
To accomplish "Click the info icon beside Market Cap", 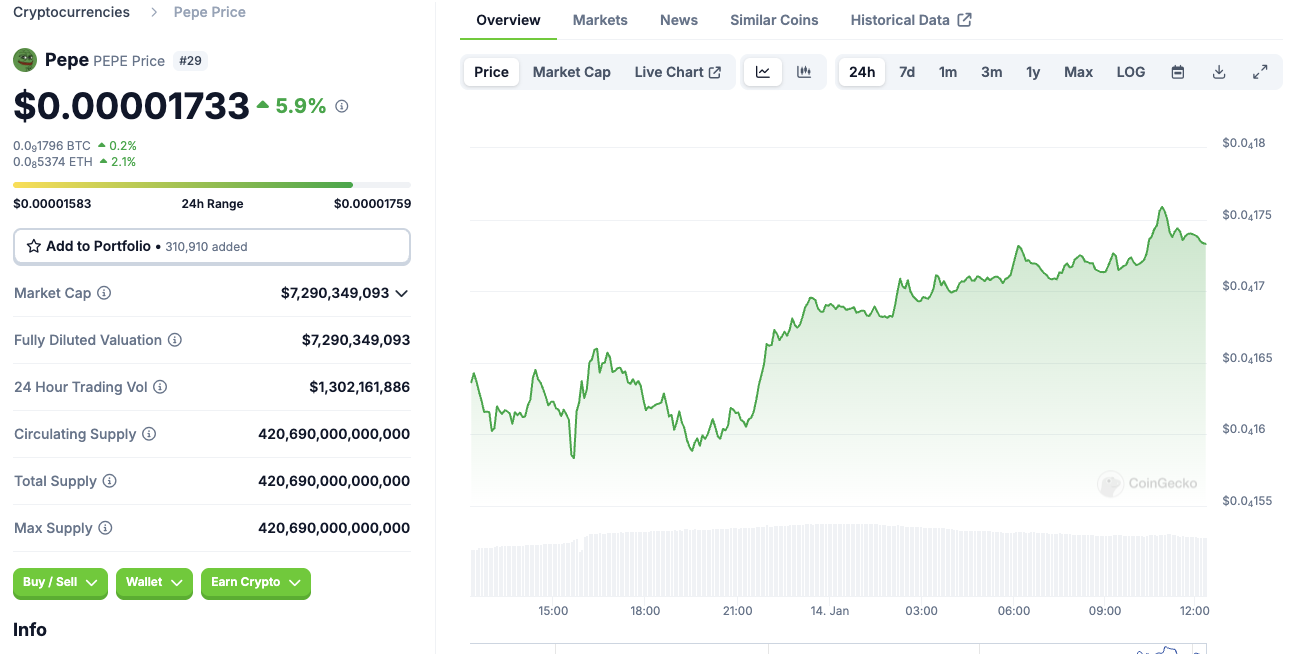I will click(104, 293).
